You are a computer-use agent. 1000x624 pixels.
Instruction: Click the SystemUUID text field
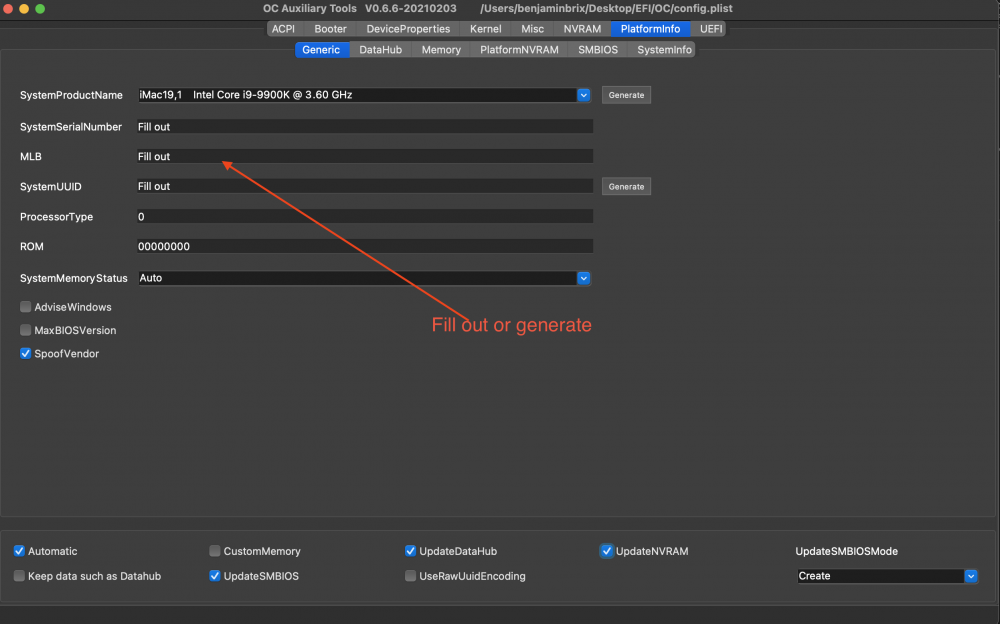365,186
